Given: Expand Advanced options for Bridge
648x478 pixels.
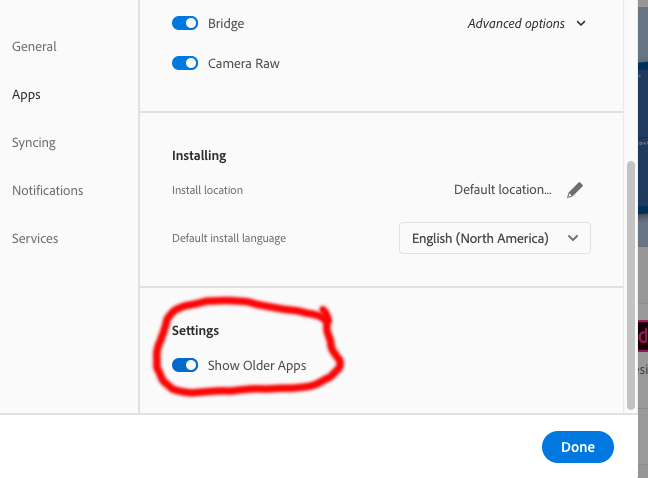Looking at the screenshot, I should pyautogui.click(x=516, y=23).
